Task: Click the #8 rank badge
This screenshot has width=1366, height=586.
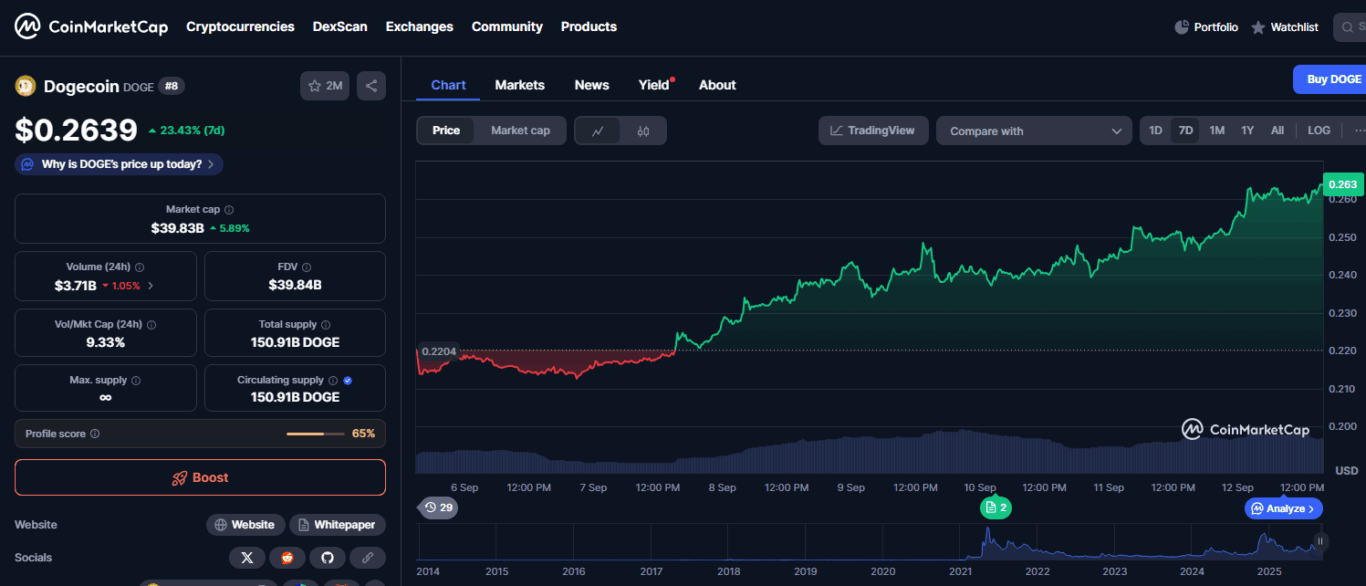Action: 171,86
